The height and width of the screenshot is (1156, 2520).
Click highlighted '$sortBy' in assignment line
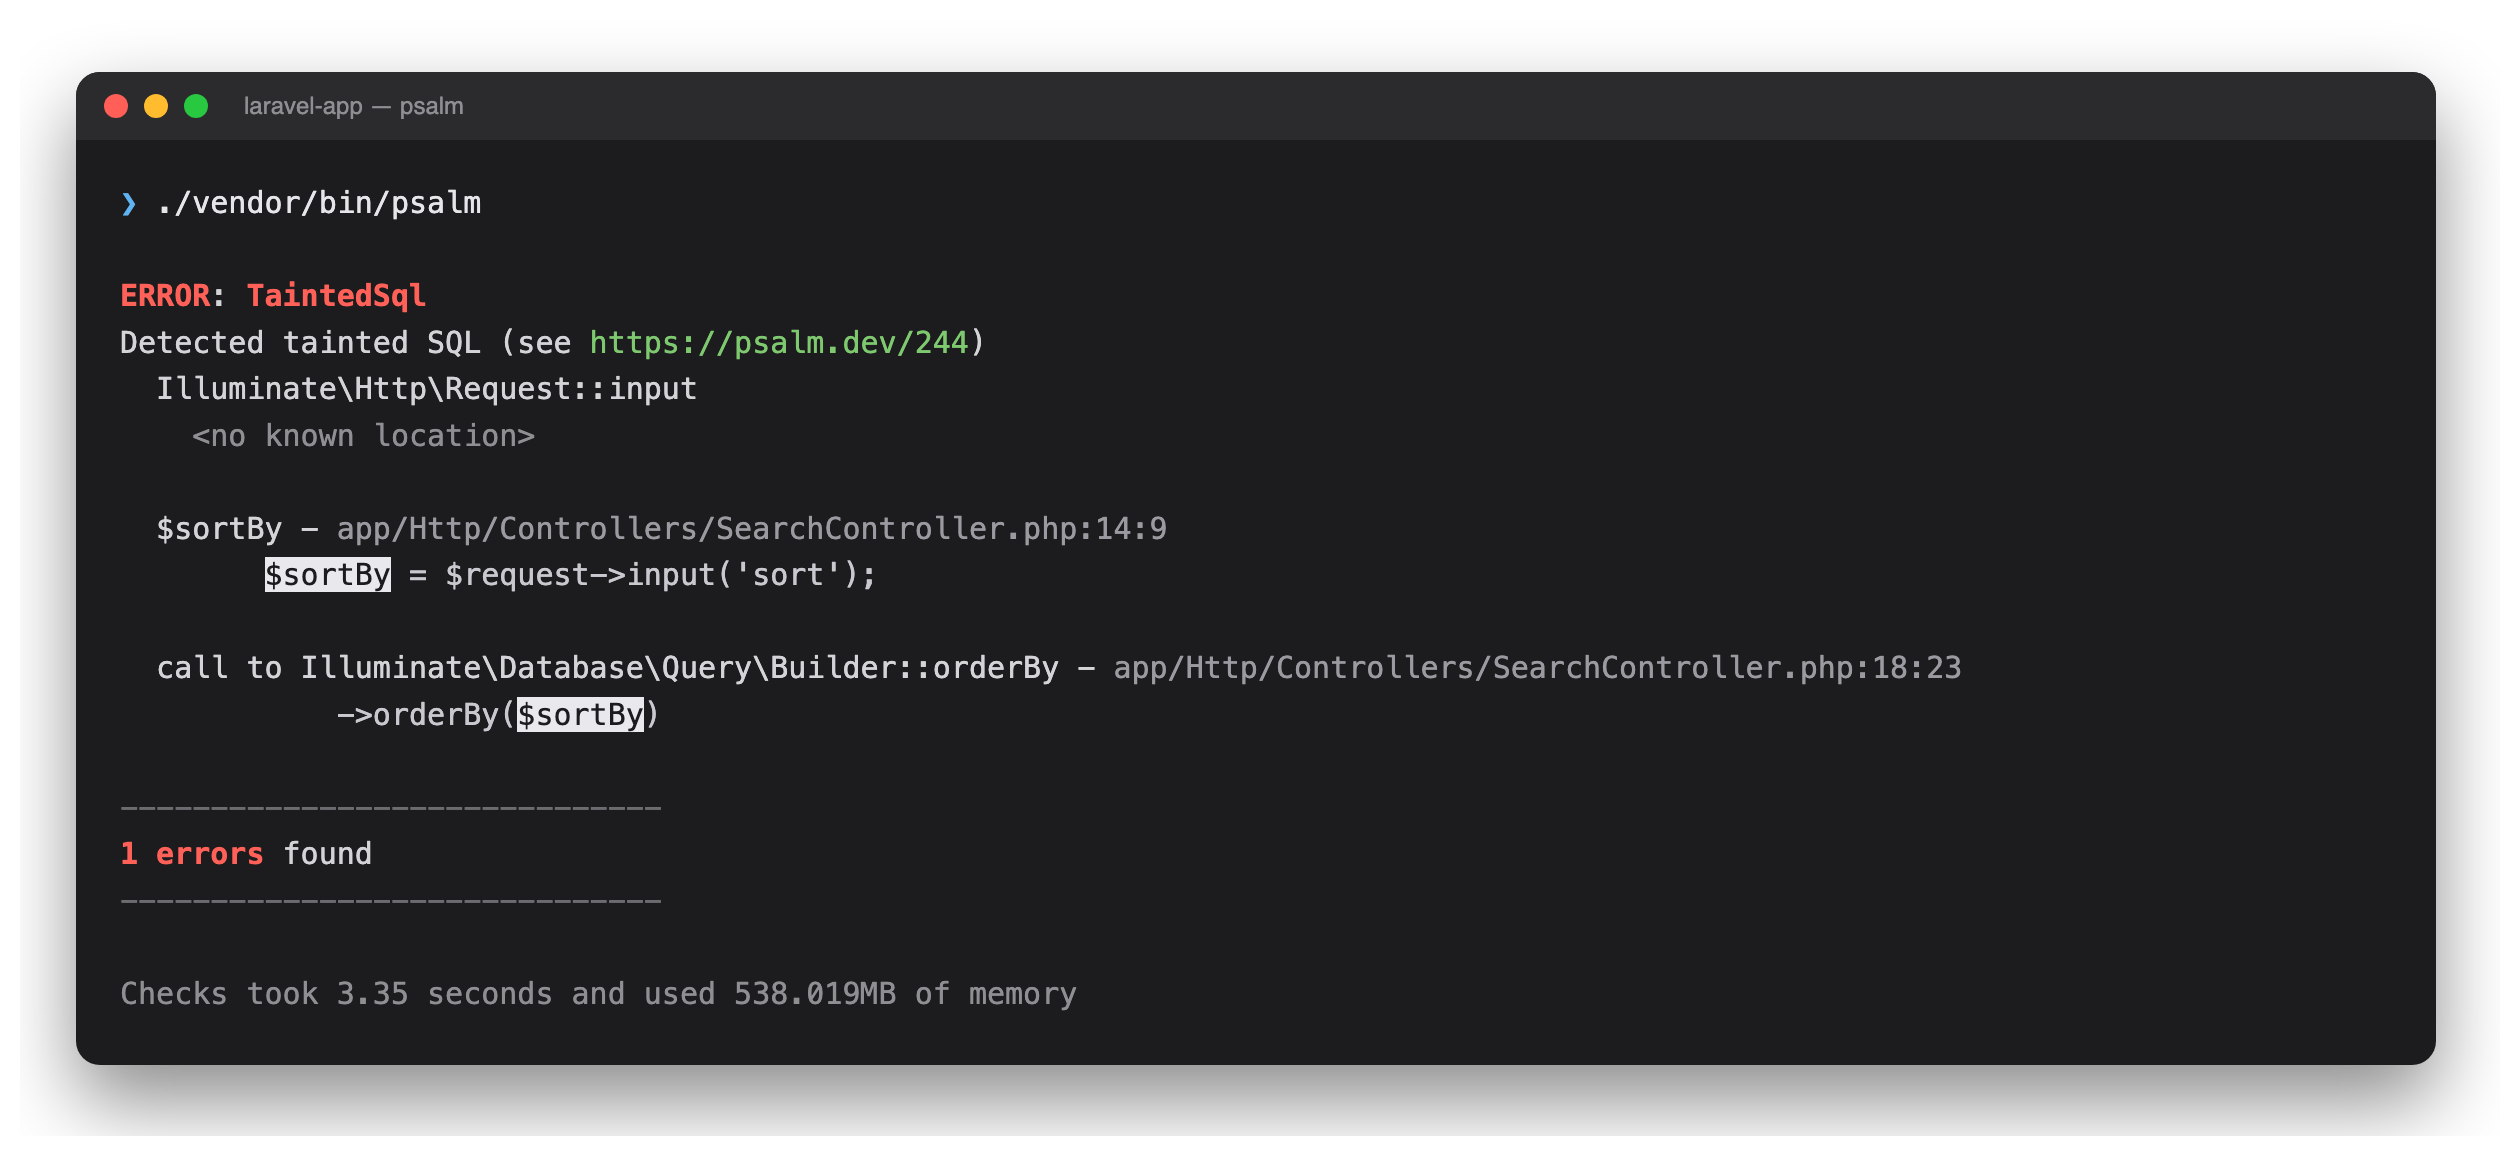click(327, 575)
